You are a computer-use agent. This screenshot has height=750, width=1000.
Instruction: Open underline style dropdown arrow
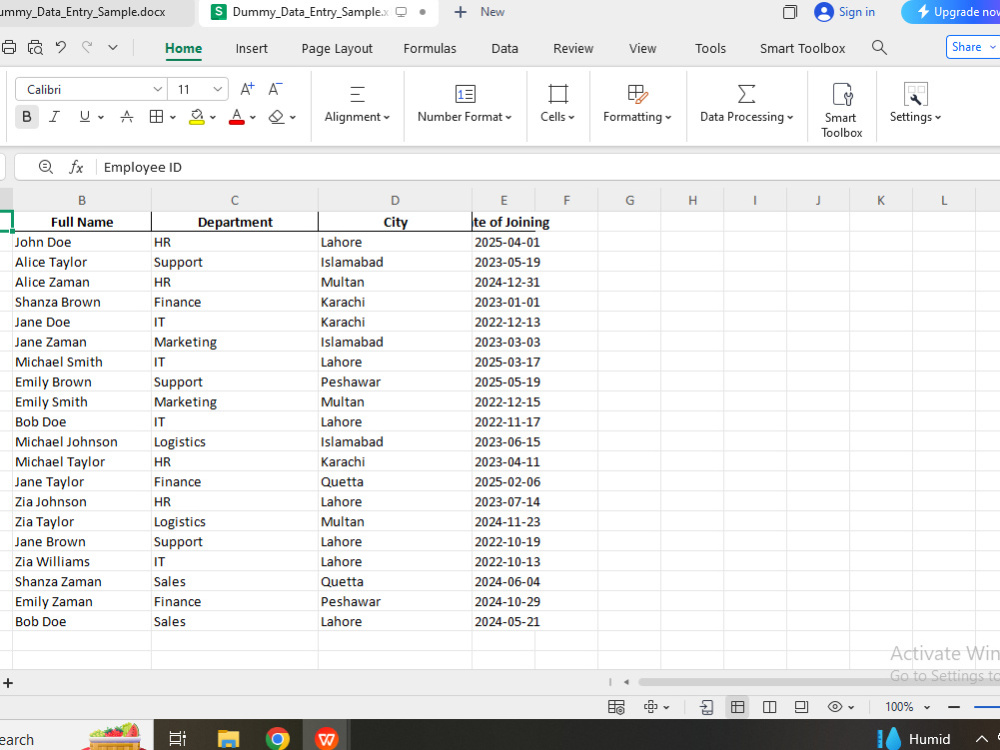click(101, 117)
